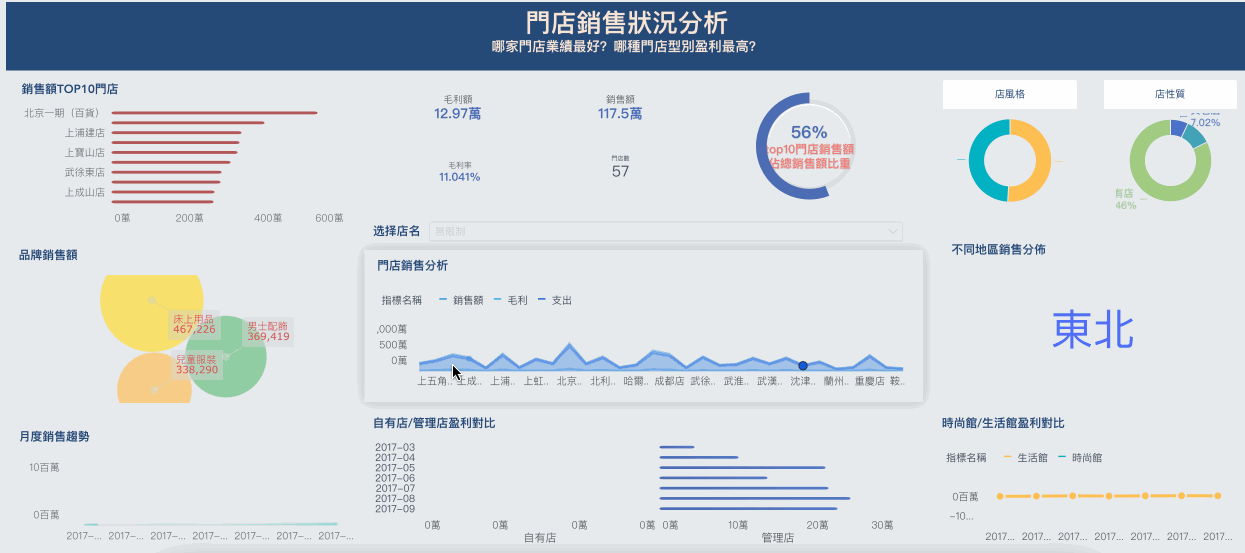Click the 品牌銷售額 panel title
Image resolution: width=1245 pixels, height=553 pixels.
coord(49,255)
